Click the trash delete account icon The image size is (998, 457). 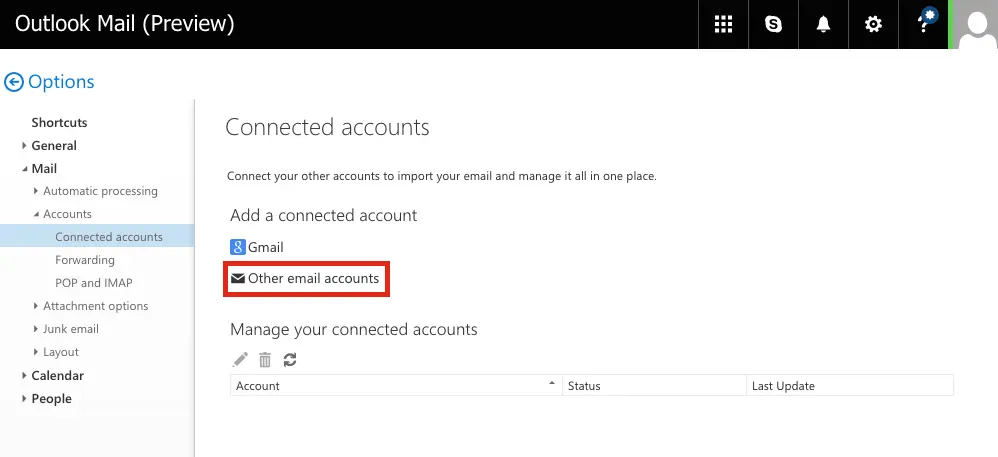click(x=265, y=360)
